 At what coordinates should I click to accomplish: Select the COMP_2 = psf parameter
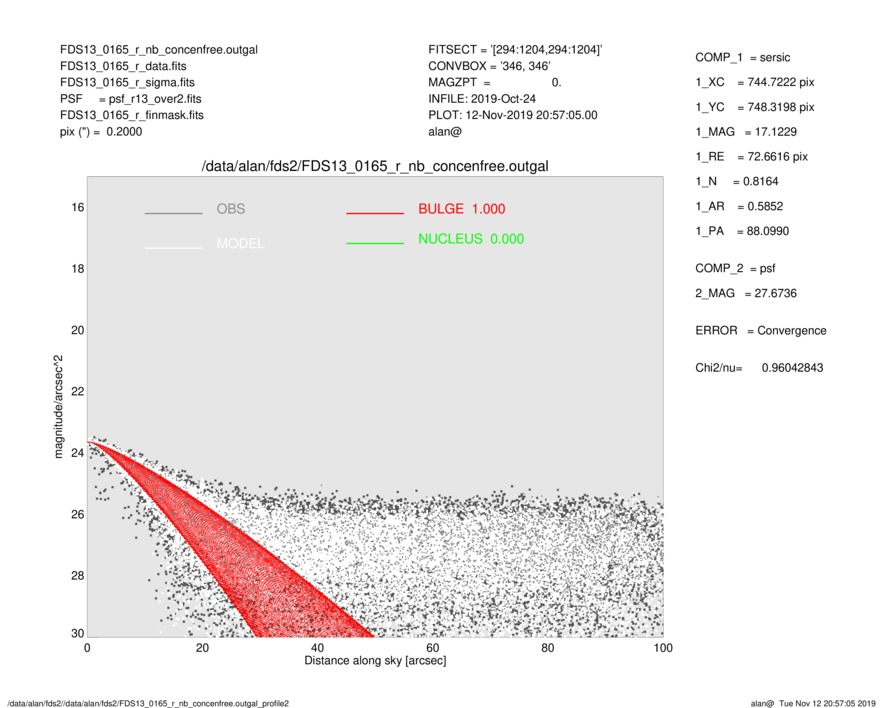click(738, 268)
